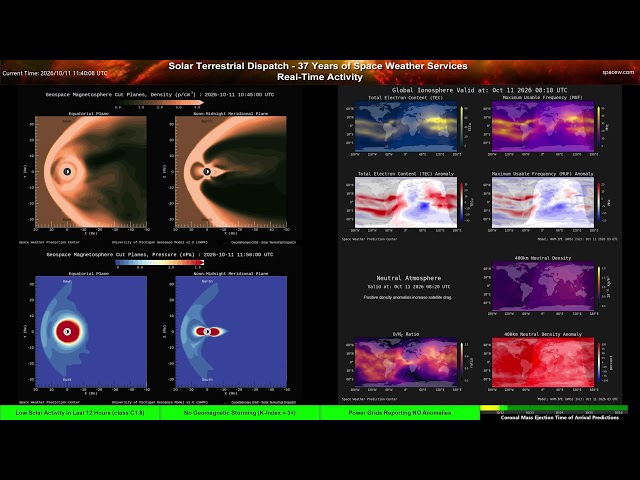Open the Maximum Usable Frequency (MUF) map
Image resolution: width=640 pixels, height=480 pixels.
[x=543, y=127]
